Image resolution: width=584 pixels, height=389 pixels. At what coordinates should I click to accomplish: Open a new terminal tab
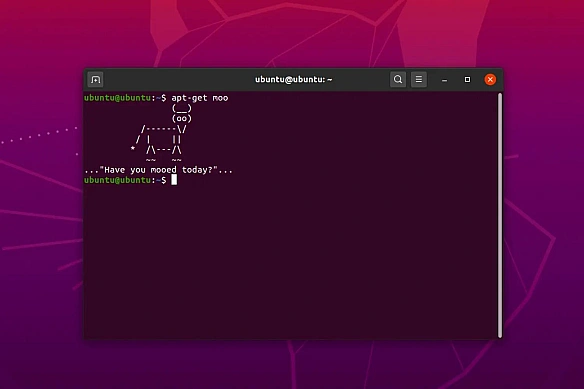(x=95, y=80)
